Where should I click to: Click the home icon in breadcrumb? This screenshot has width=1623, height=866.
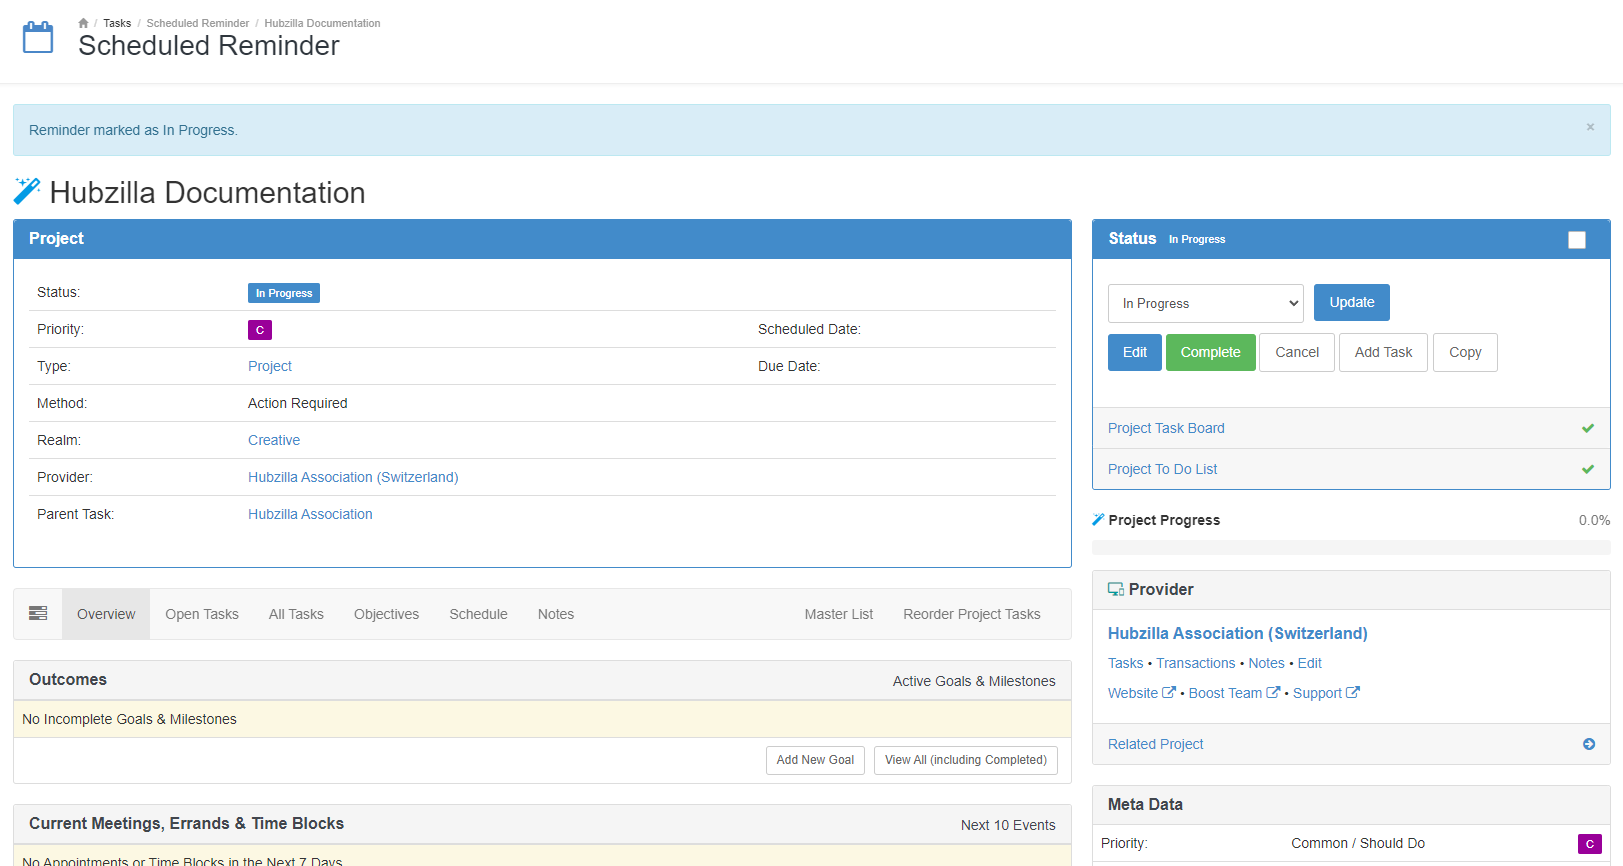click(x=83, y=23)
